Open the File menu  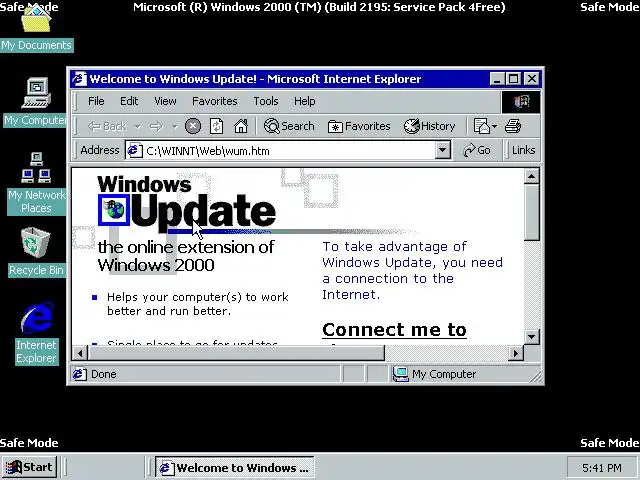tap(96, 101)
